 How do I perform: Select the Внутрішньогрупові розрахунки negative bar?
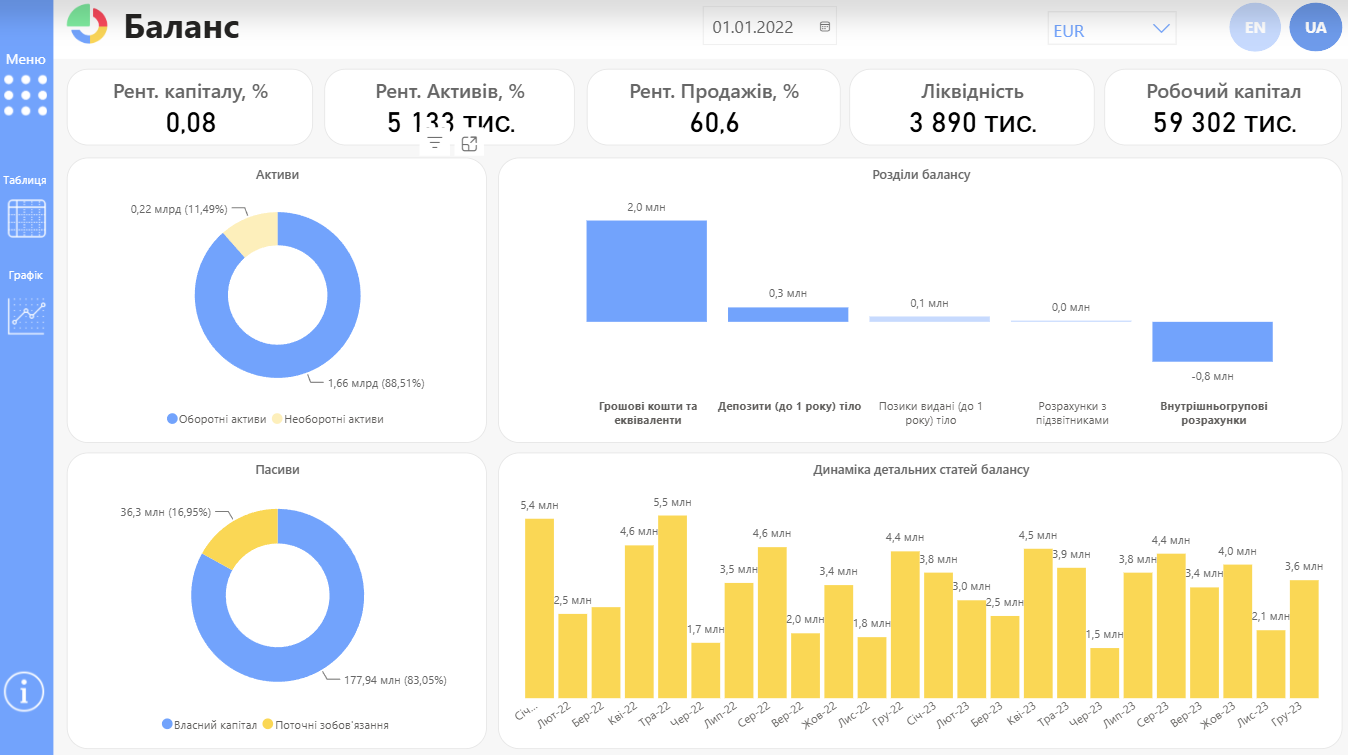pos(1212,342)
